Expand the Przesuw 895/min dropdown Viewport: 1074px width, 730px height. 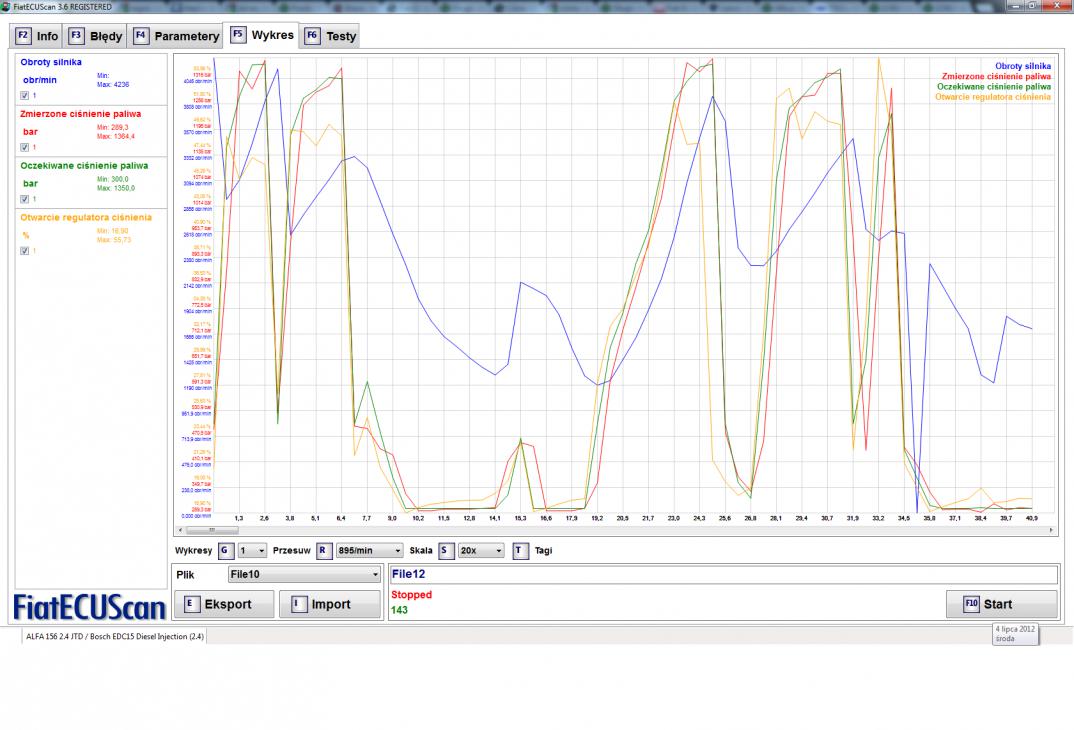pyautogui.click(x=369, y=550)
